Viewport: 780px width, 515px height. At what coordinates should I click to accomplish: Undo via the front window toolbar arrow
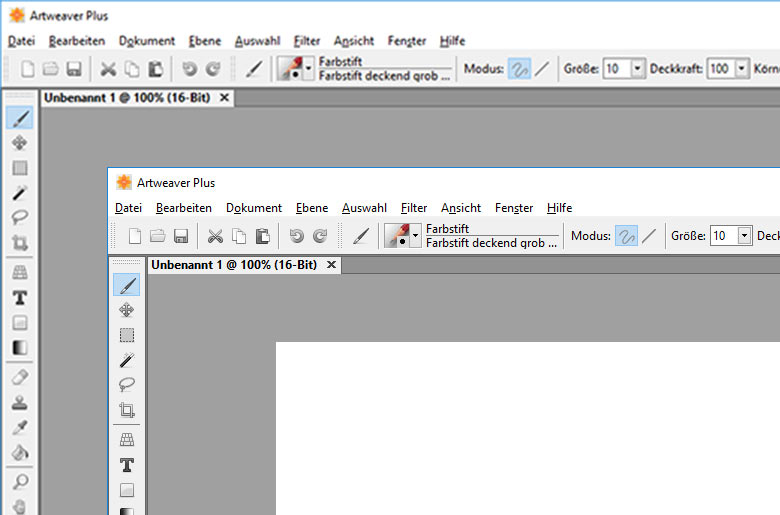(x=296, y=236)
